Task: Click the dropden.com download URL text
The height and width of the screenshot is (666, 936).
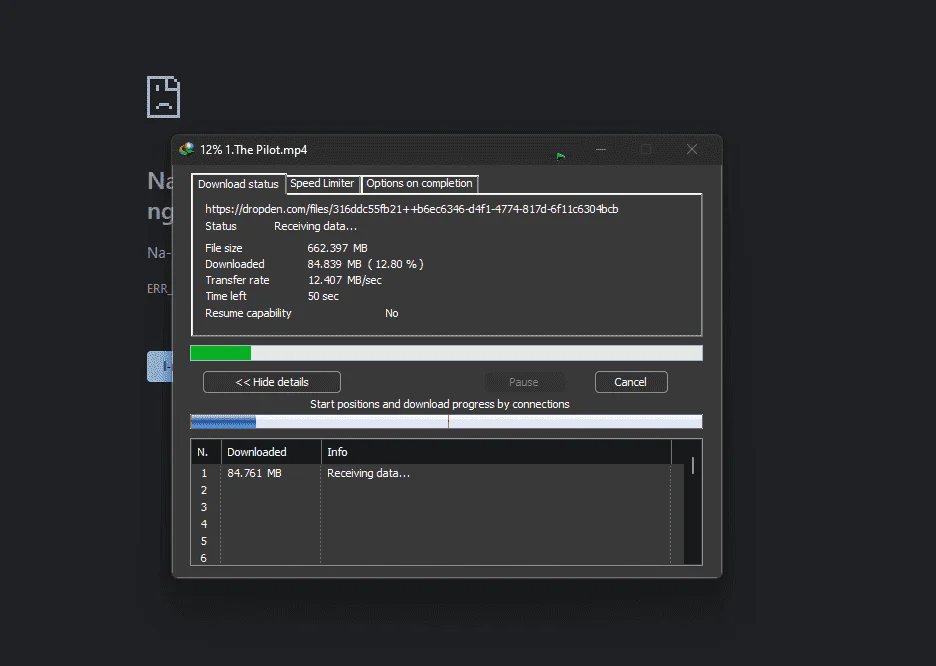Action: 411,209
